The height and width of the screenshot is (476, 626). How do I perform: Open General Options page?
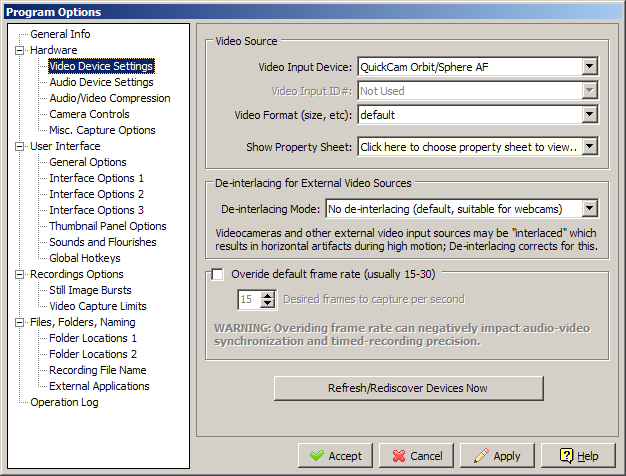click(88, 162)
